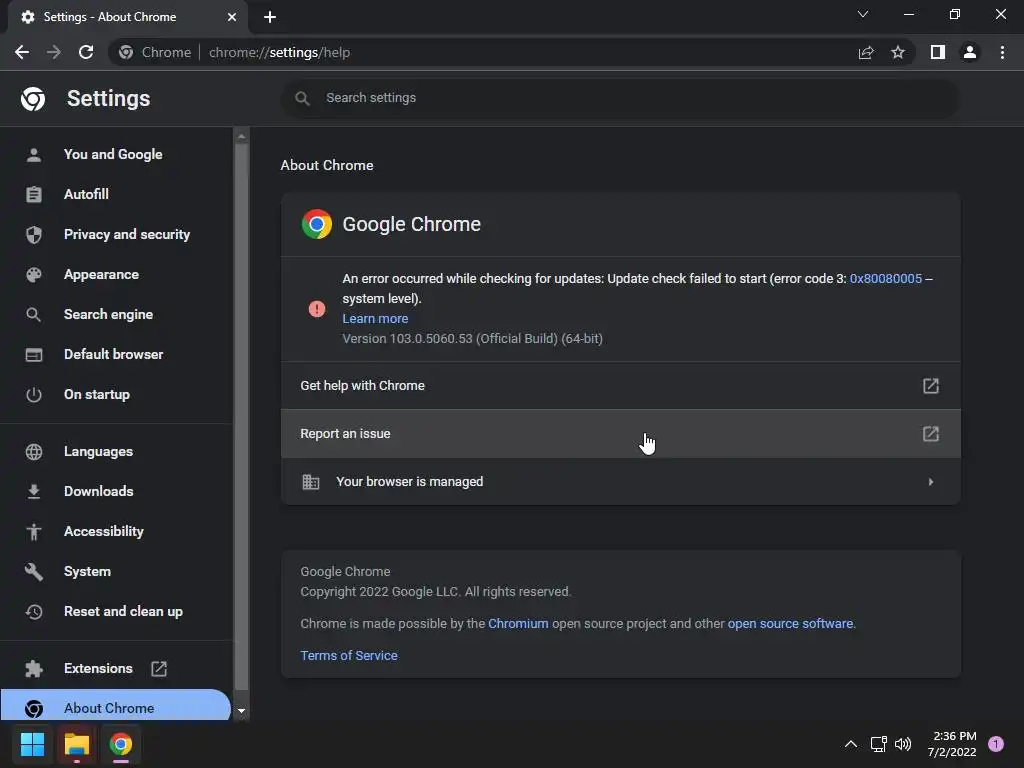Open the 0x80080005 error code link

(886, 279)
